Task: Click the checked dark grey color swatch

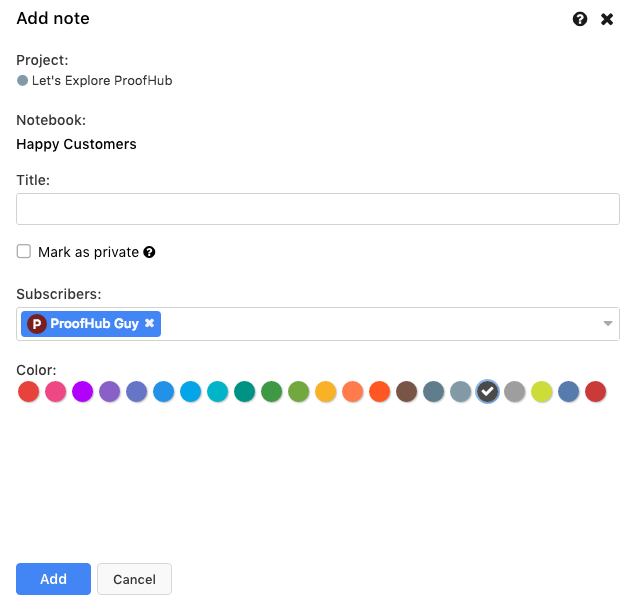Action: (x=487, y=391)
